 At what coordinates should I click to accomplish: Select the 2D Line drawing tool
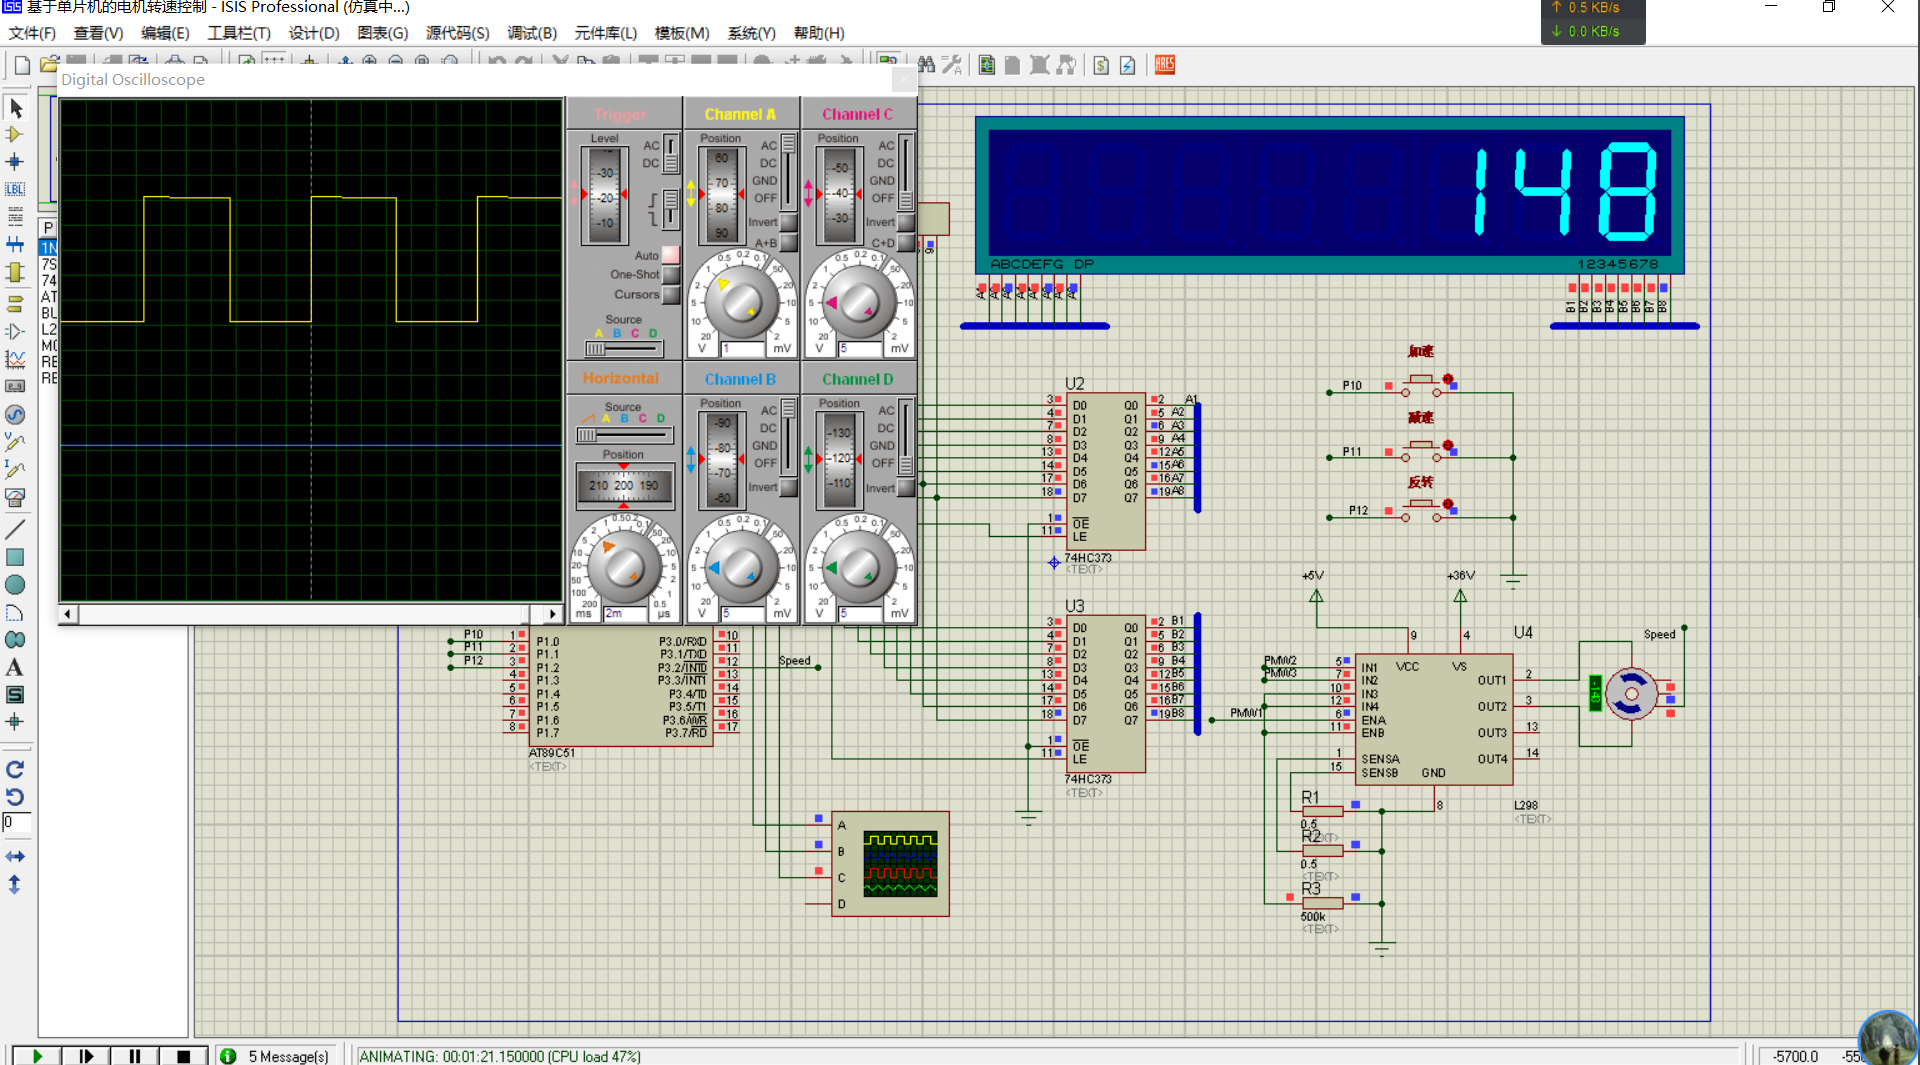15,529
